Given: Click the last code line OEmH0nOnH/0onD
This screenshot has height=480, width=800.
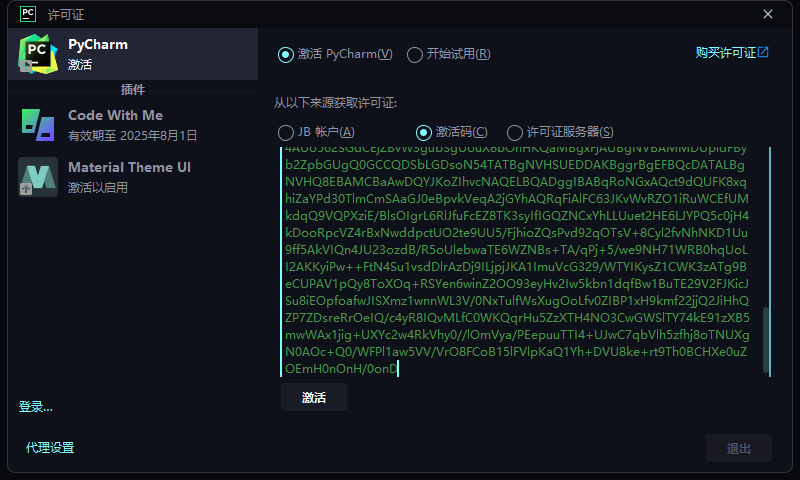Looking at the screenshot, I should [341, 369].
